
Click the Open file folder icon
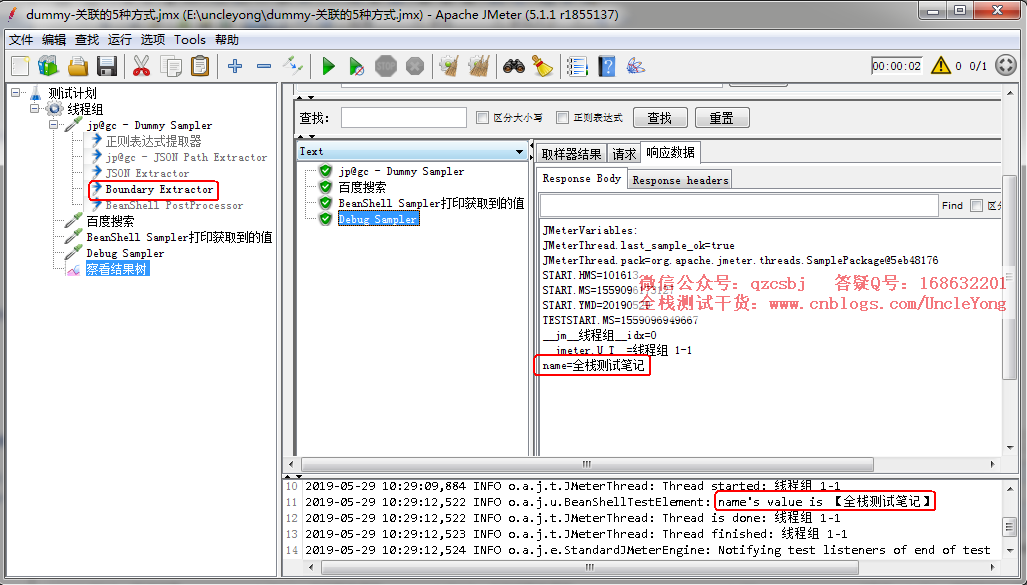[x=78, y=66]
